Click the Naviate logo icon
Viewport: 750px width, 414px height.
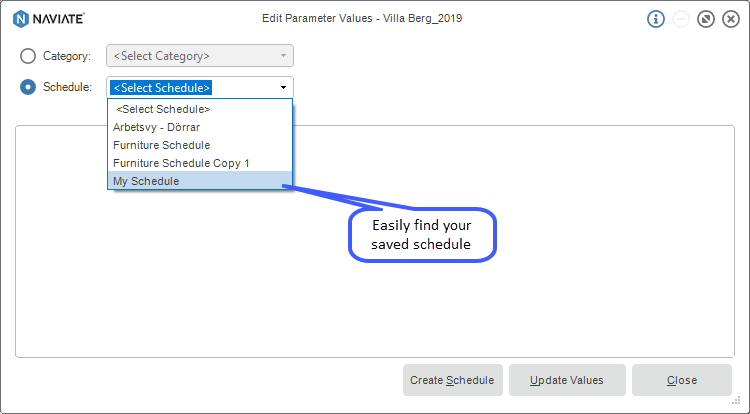click(x=20, y=18)
